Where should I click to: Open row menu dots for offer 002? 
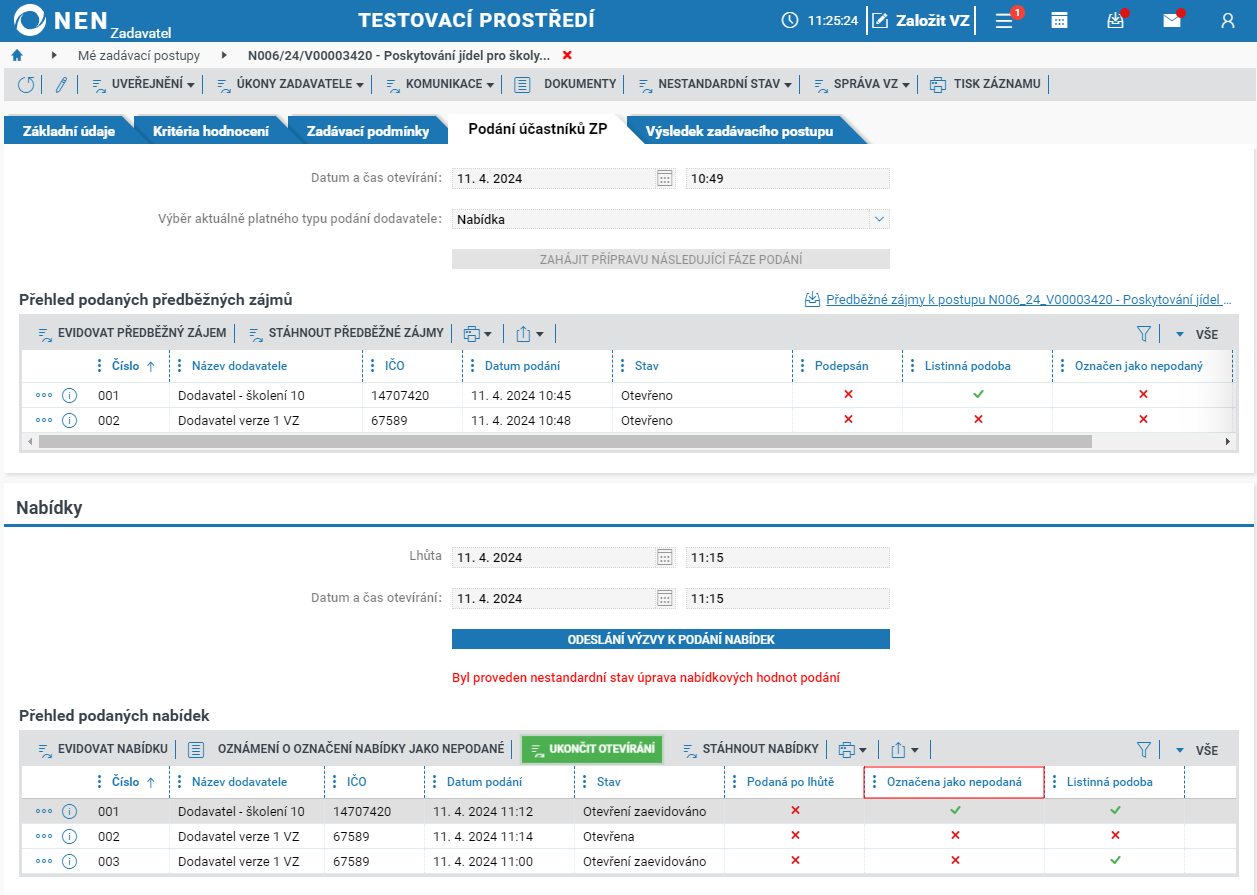click(x=43, y=836)
